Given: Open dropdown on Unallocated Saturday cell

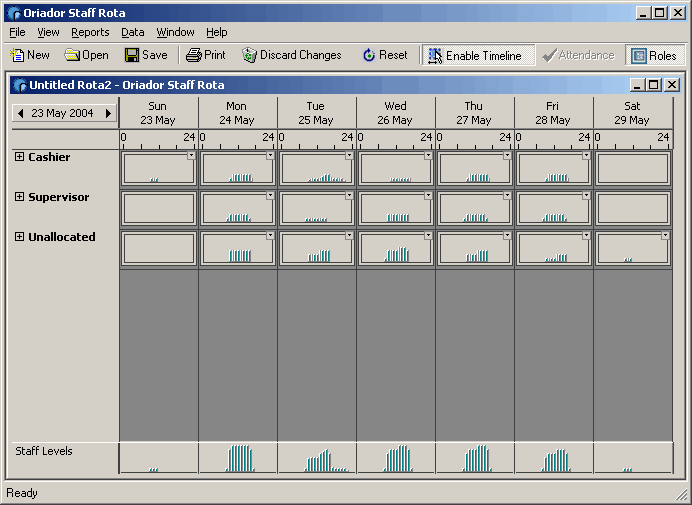Looking at the screenshot, I should 665,236.
